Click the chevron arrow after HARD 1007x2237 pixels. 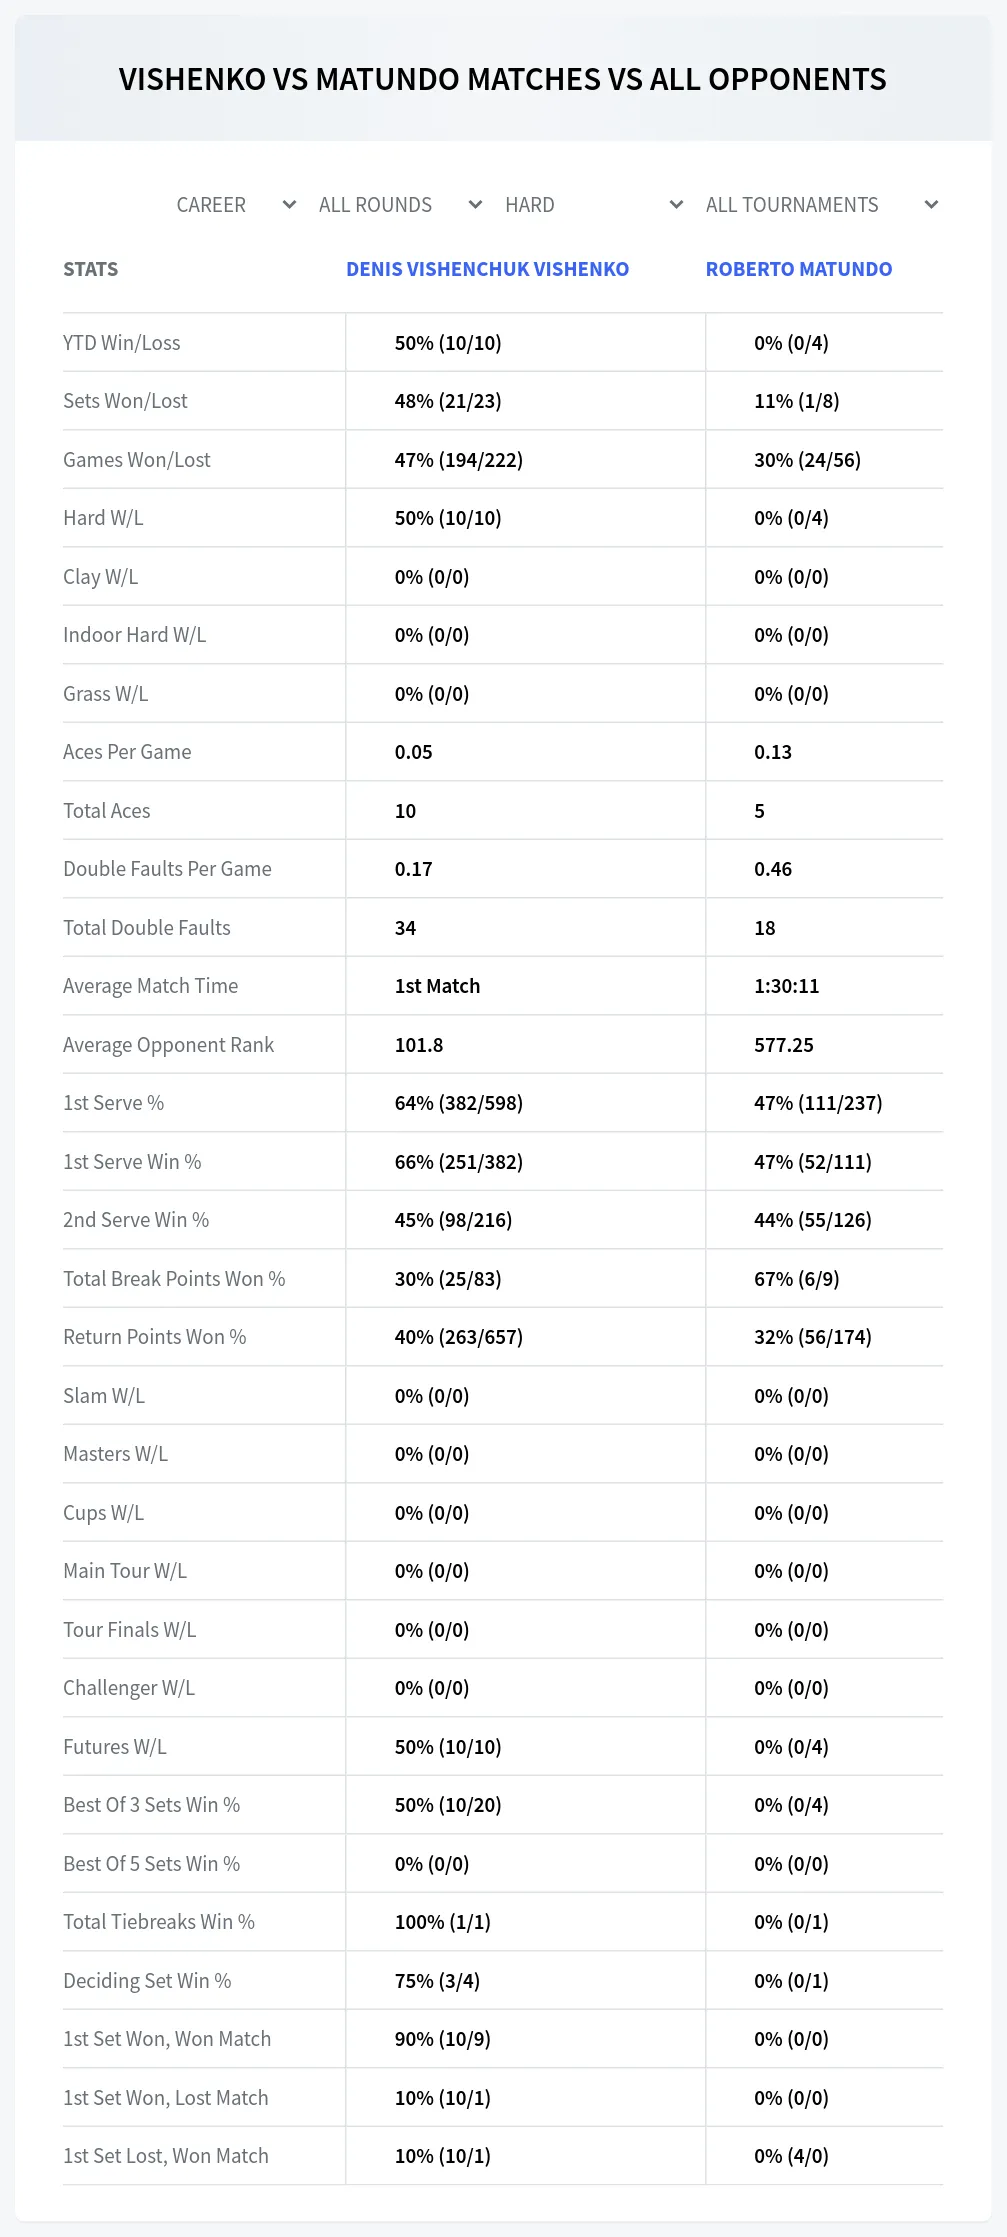click(676, 205)
